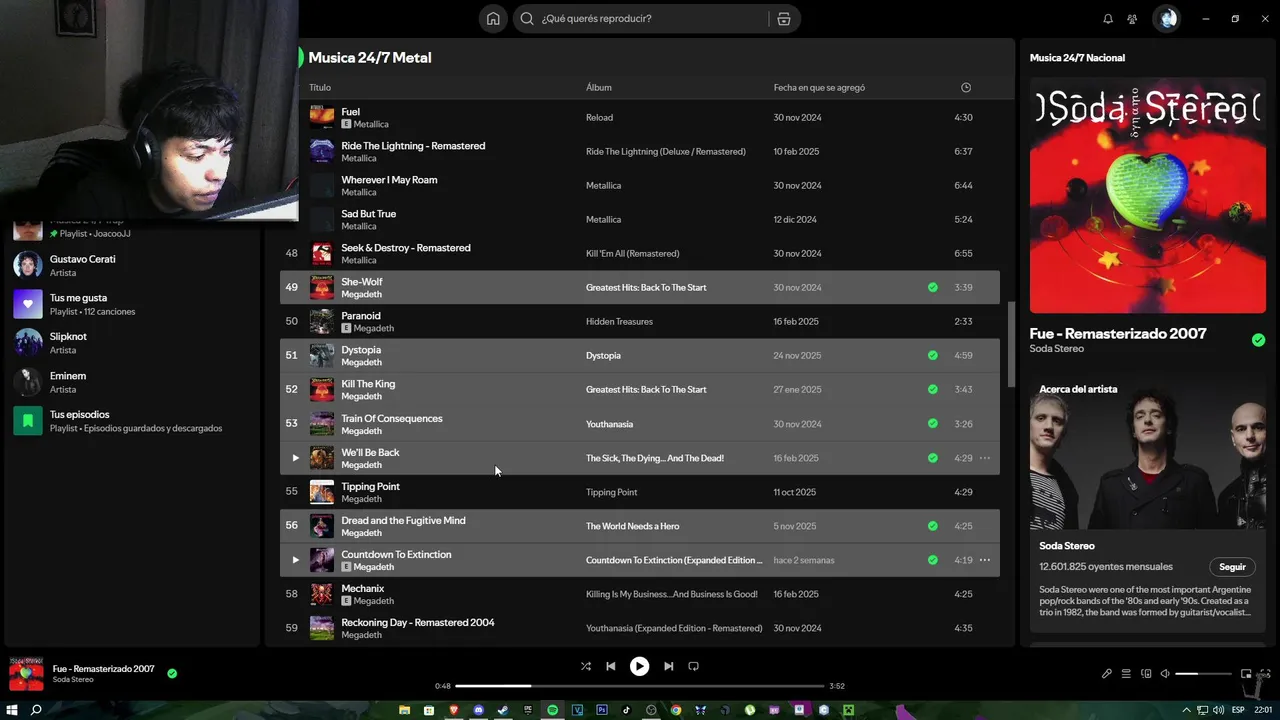Open Eminem artist in library

[x=132, y=382]
